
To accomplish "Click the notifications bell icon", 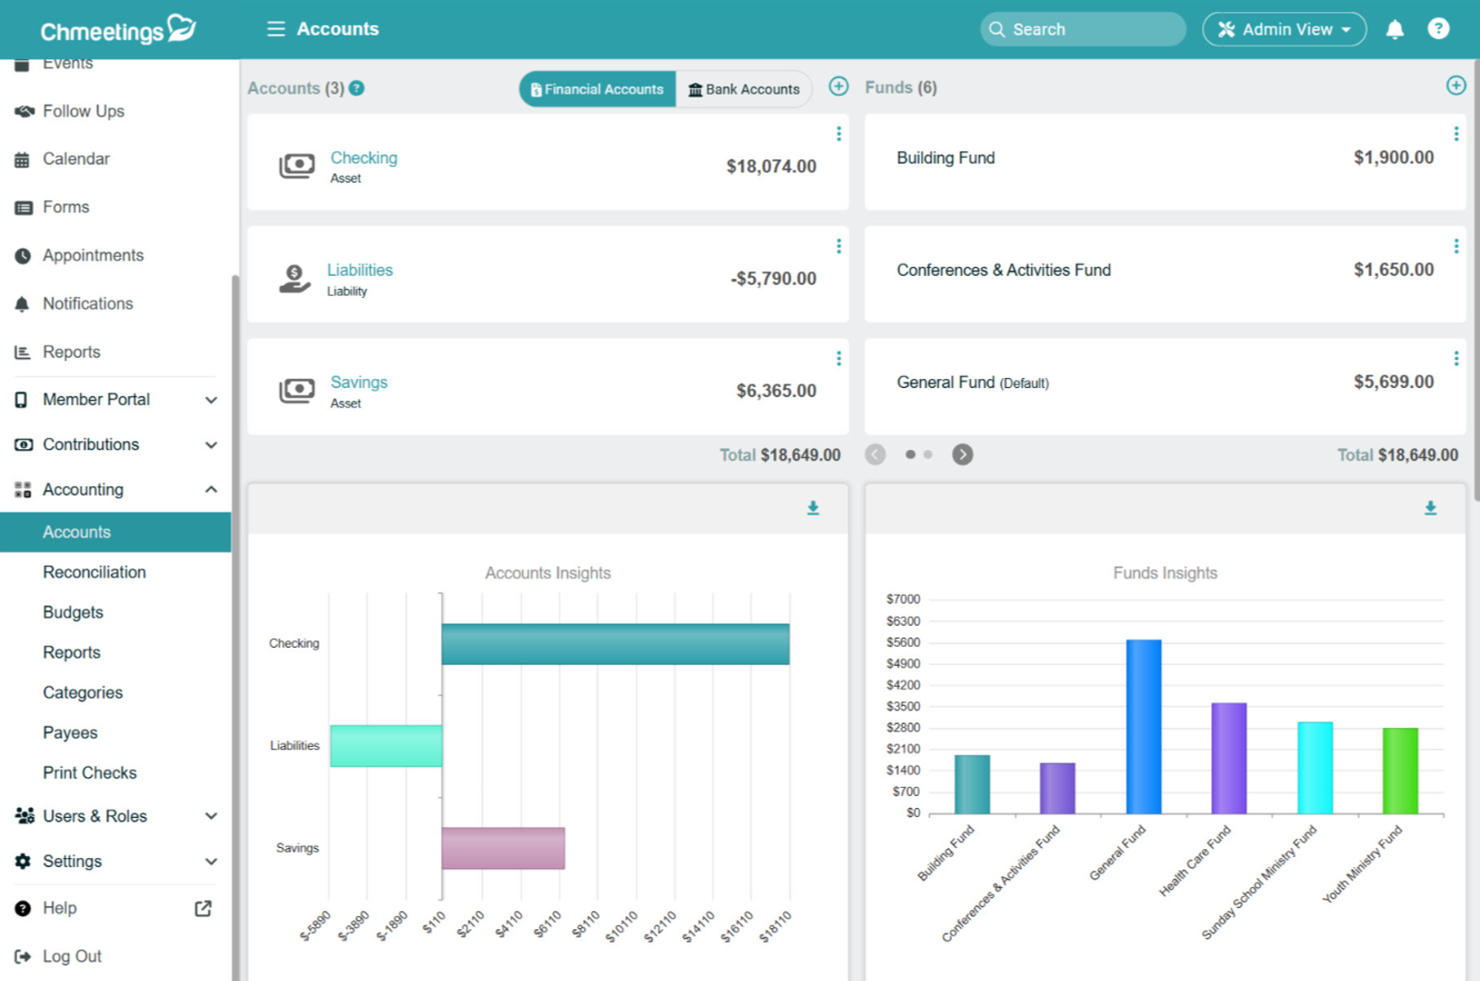I will (x=1394, y=28).
